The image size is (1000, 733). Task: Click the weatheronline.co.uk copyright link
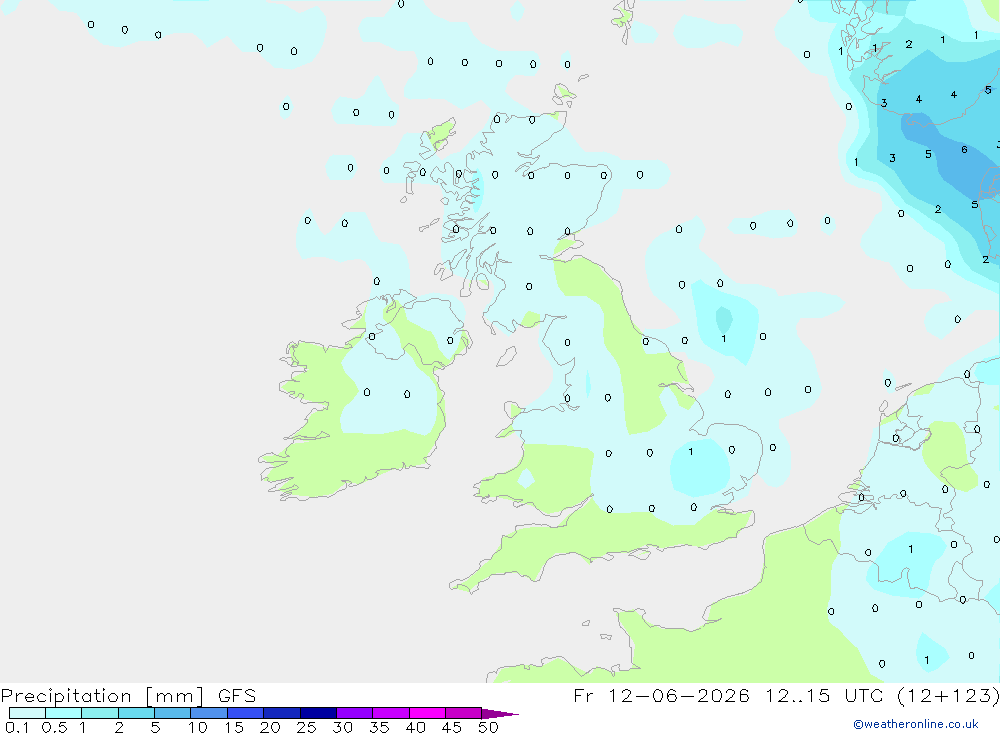916,724
